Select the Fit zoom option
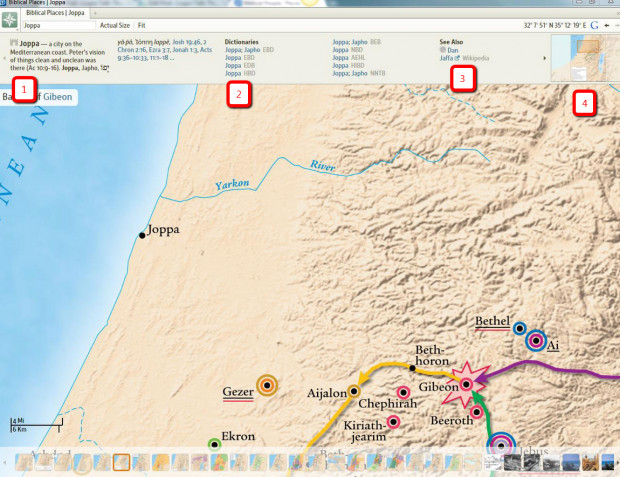The width and height of the screenshot is (620, 477). tap(142, 23)
